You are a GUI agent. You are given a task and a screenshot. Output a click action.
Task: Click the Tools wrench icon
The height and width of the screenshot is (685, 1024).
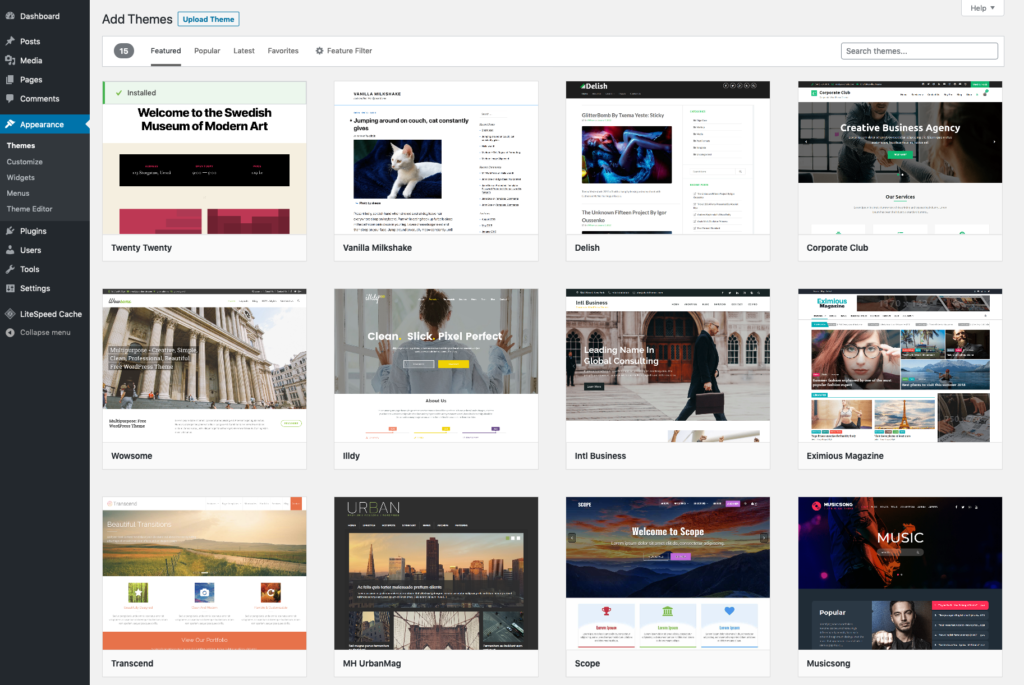click(x=10, y=269)
